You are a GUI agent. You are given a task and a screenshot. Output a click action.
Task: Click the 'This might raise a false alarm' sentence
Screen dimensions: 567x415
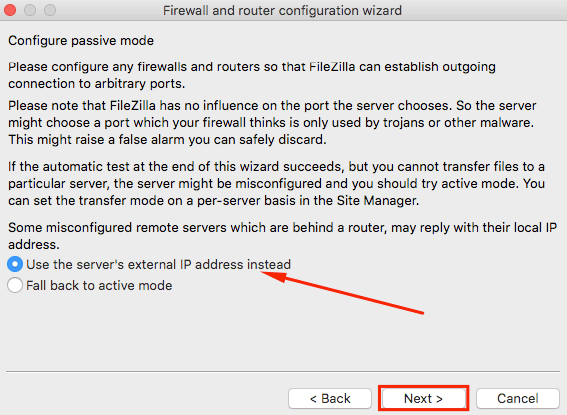pos(167,140)
